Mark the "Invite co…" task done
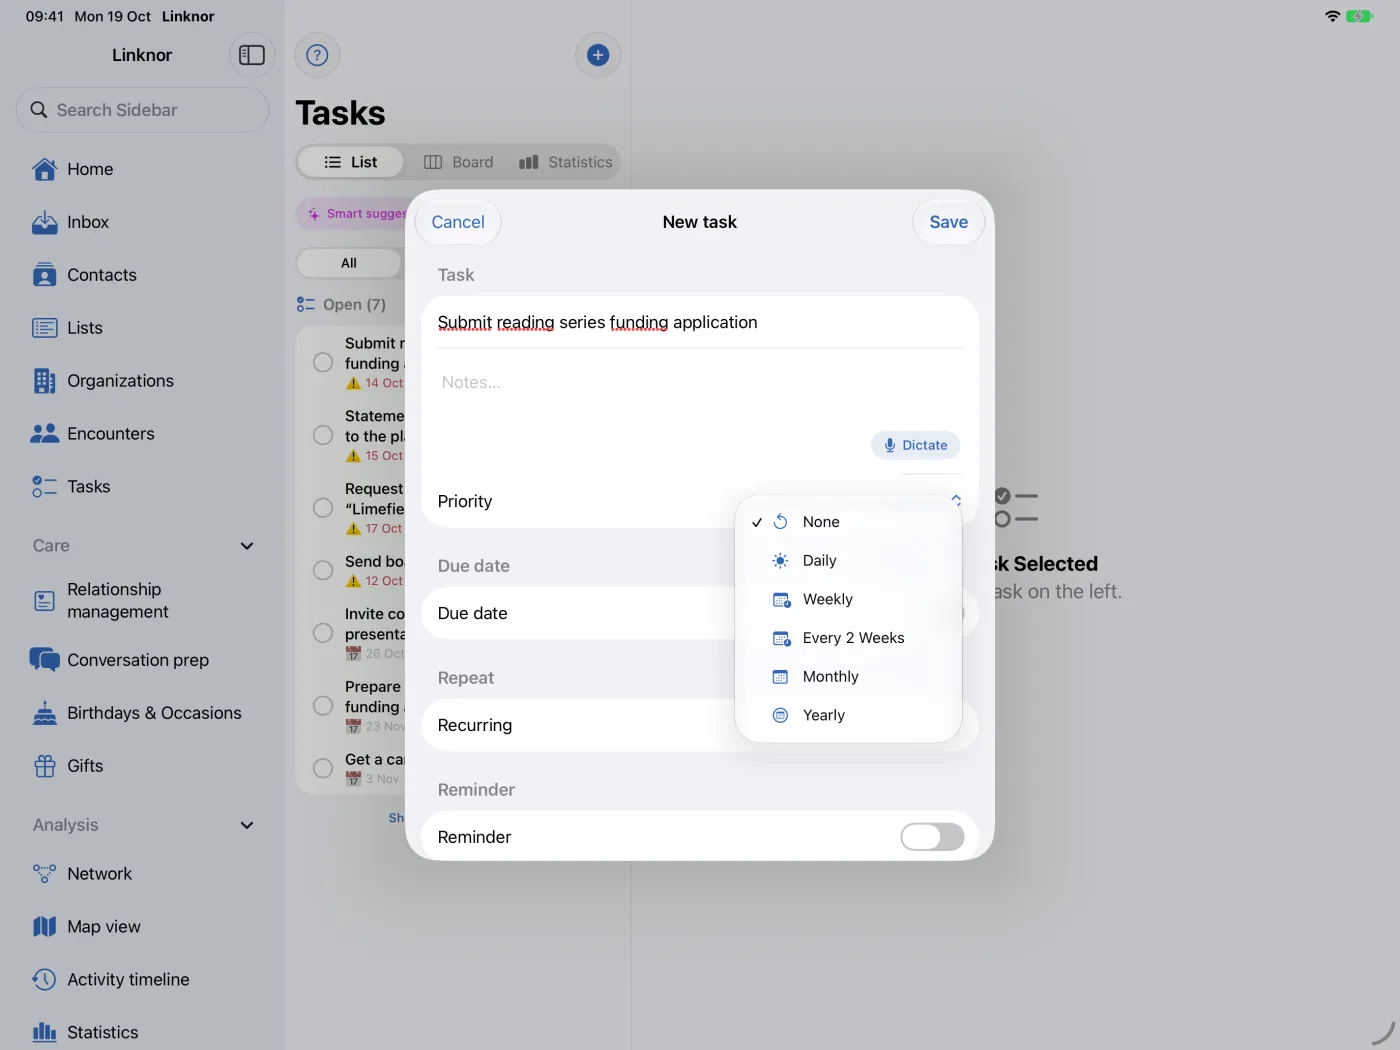 click(323, 633)
